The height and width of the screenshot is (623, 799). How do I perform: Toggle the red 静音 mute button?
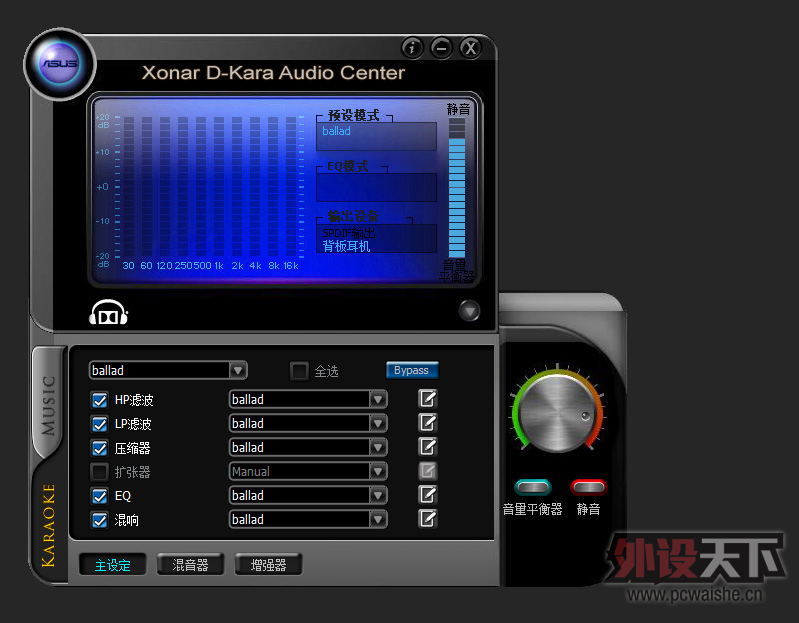589,487
